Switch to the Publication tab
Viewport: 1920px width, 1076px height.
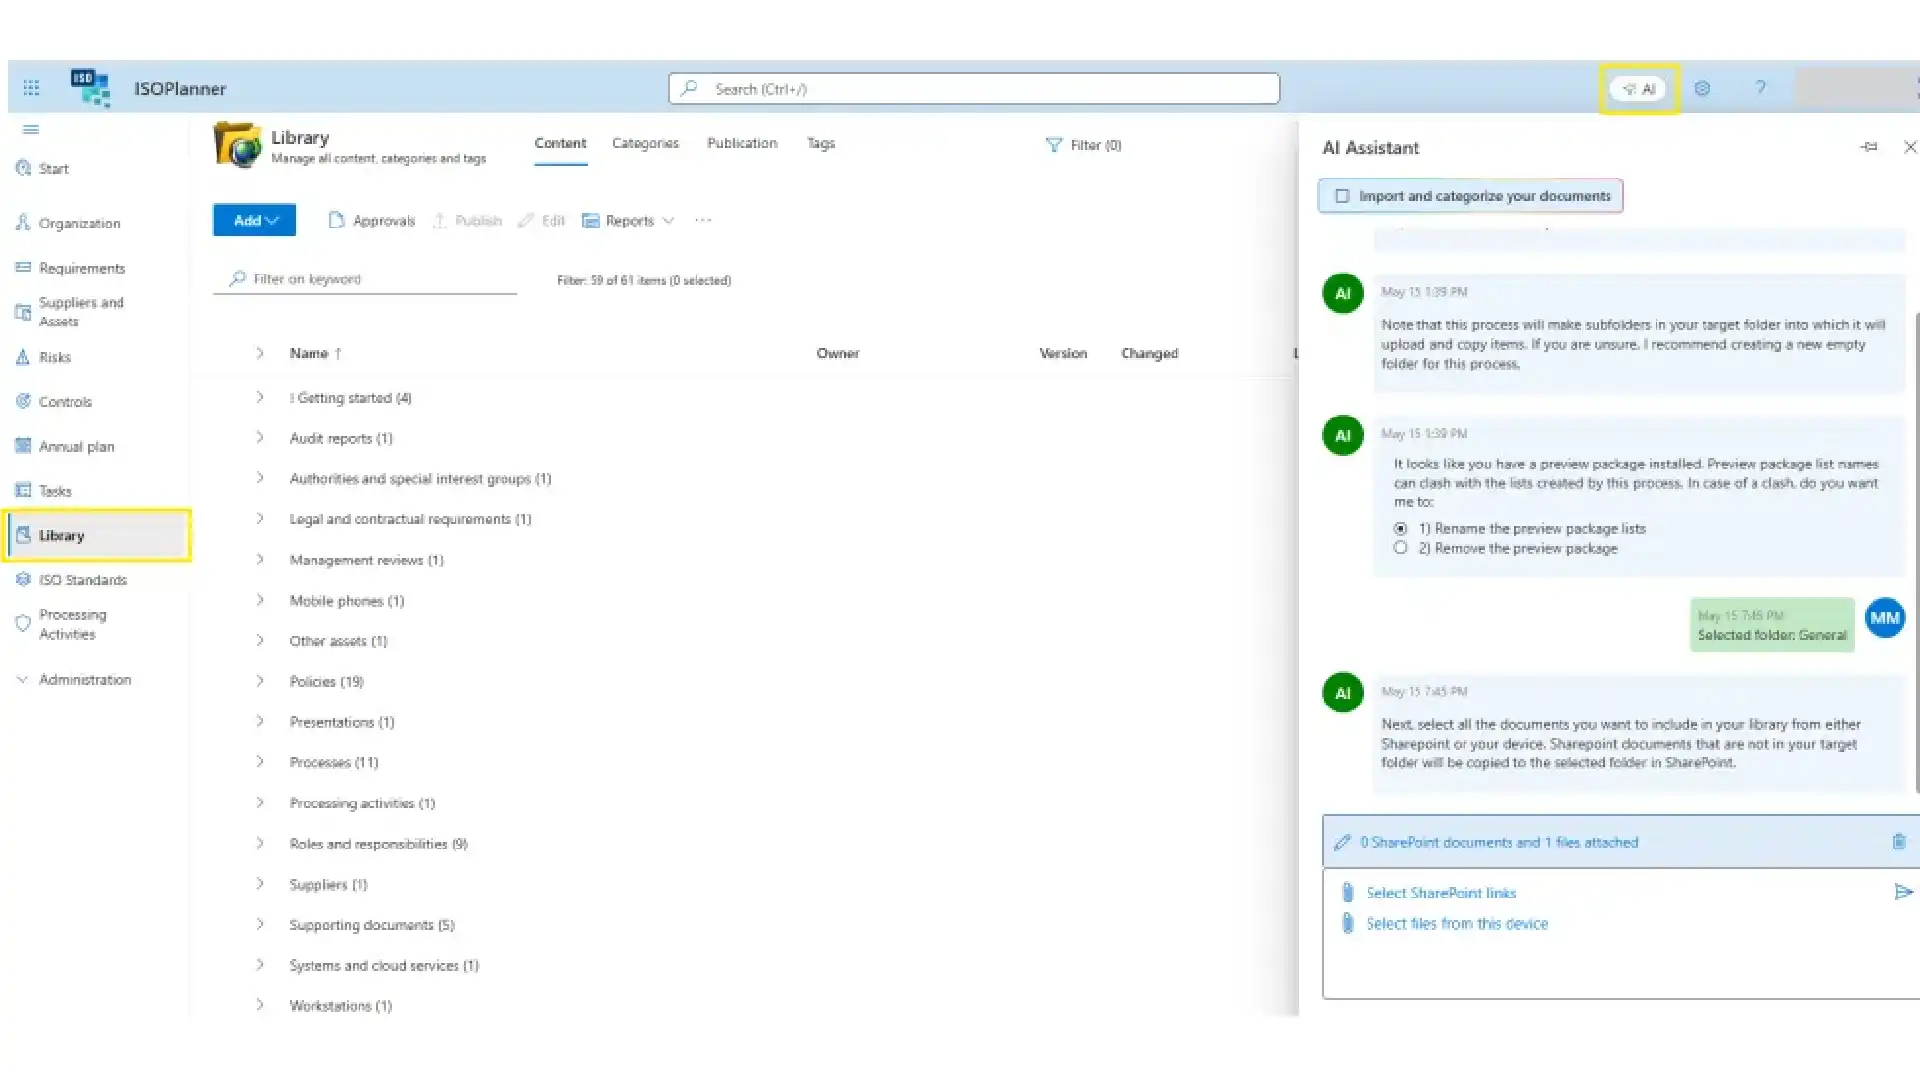(x=742, y=143)
